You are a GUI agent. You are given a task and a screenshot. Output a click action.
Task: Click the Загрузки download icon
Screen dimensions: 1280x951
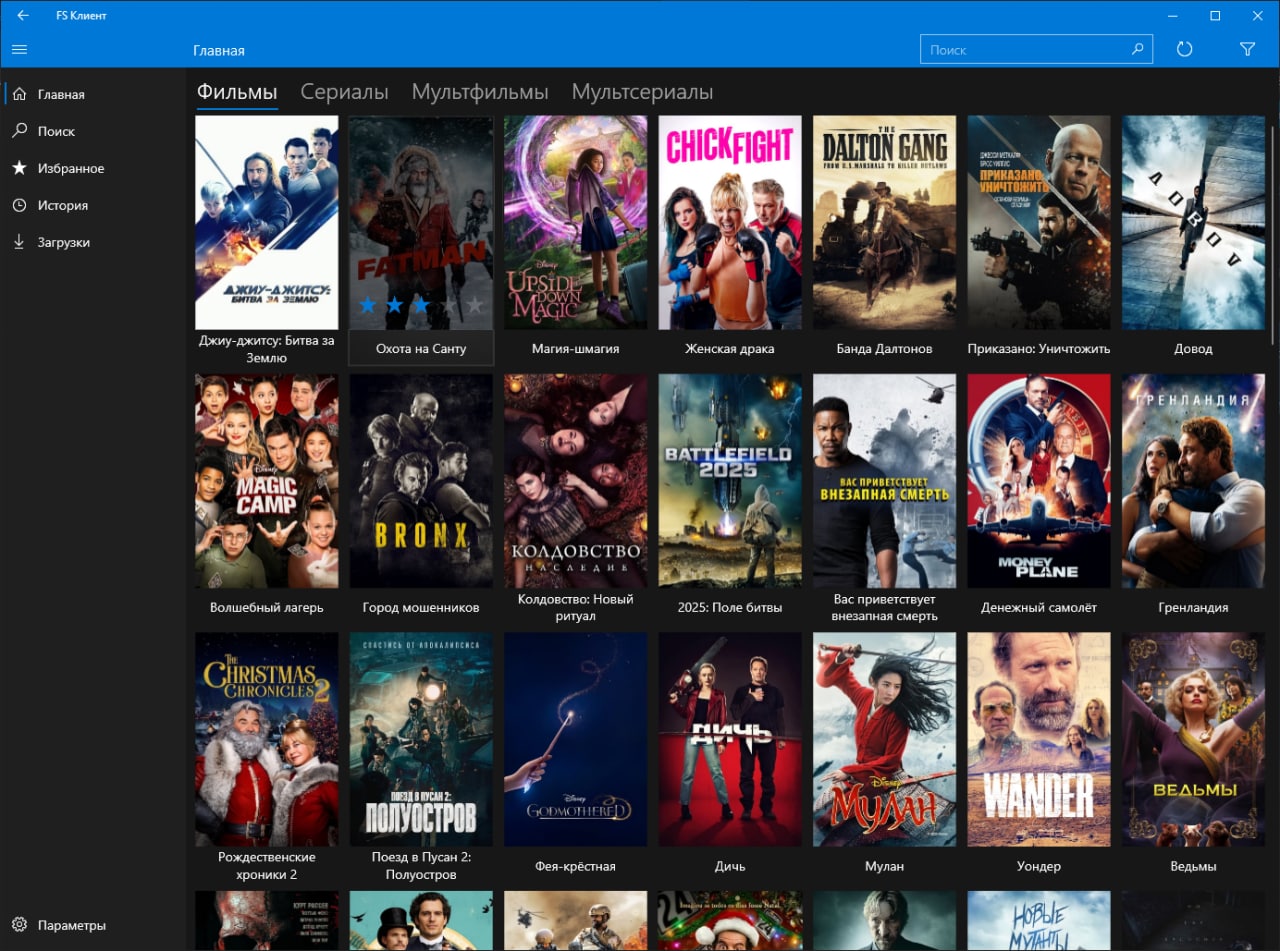[19, 242]
